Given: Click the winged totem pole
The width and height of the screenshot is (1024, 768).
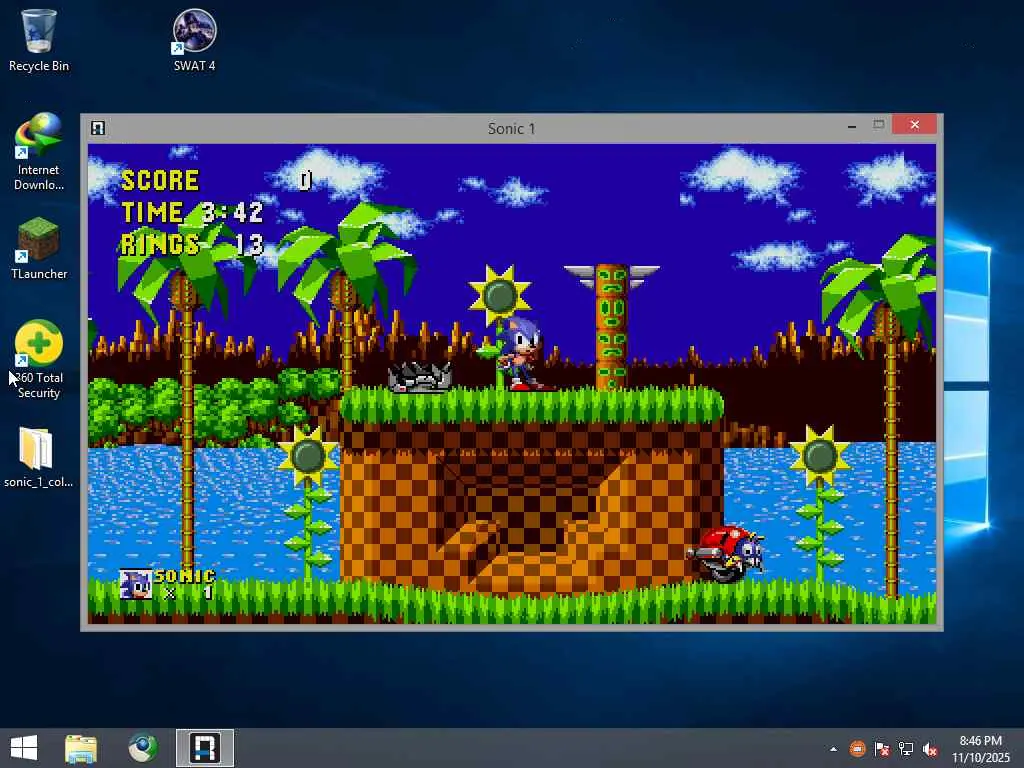Looking at the screenshot, I should point(612,327).
